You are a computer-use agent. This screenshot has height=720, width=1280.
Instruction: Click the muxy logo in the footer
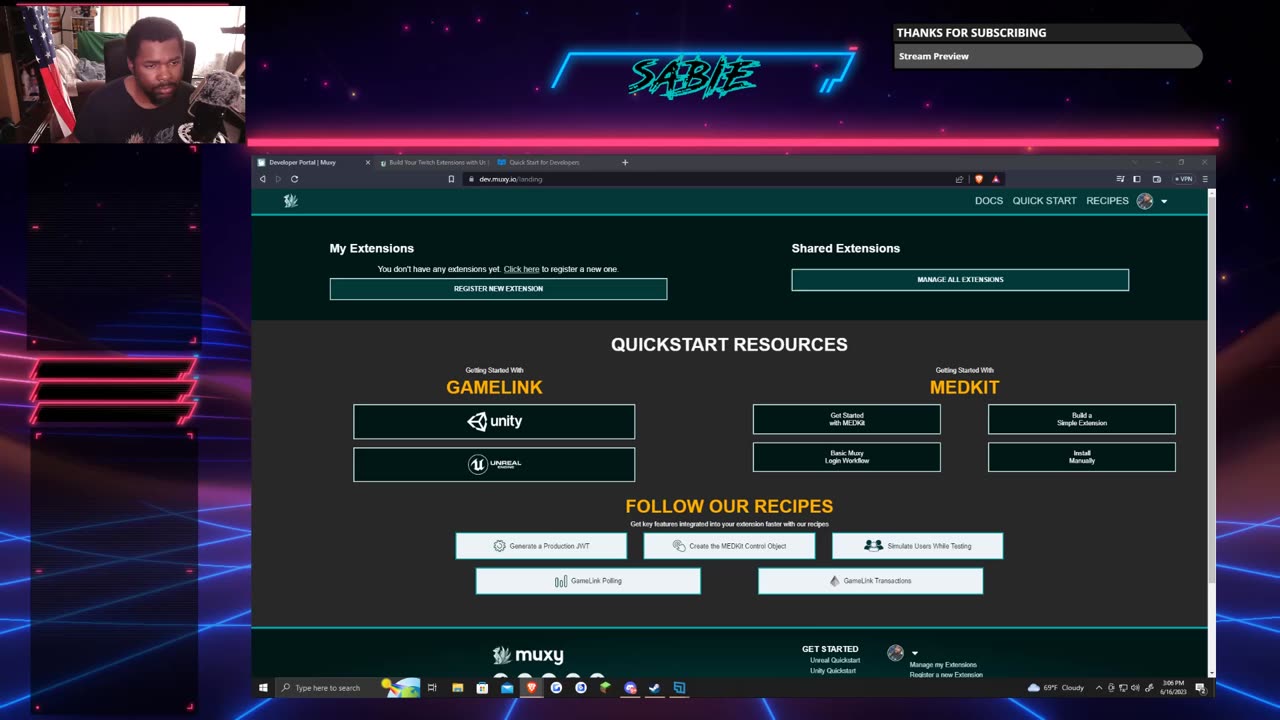pyautogui.click(x=528, y=656)
